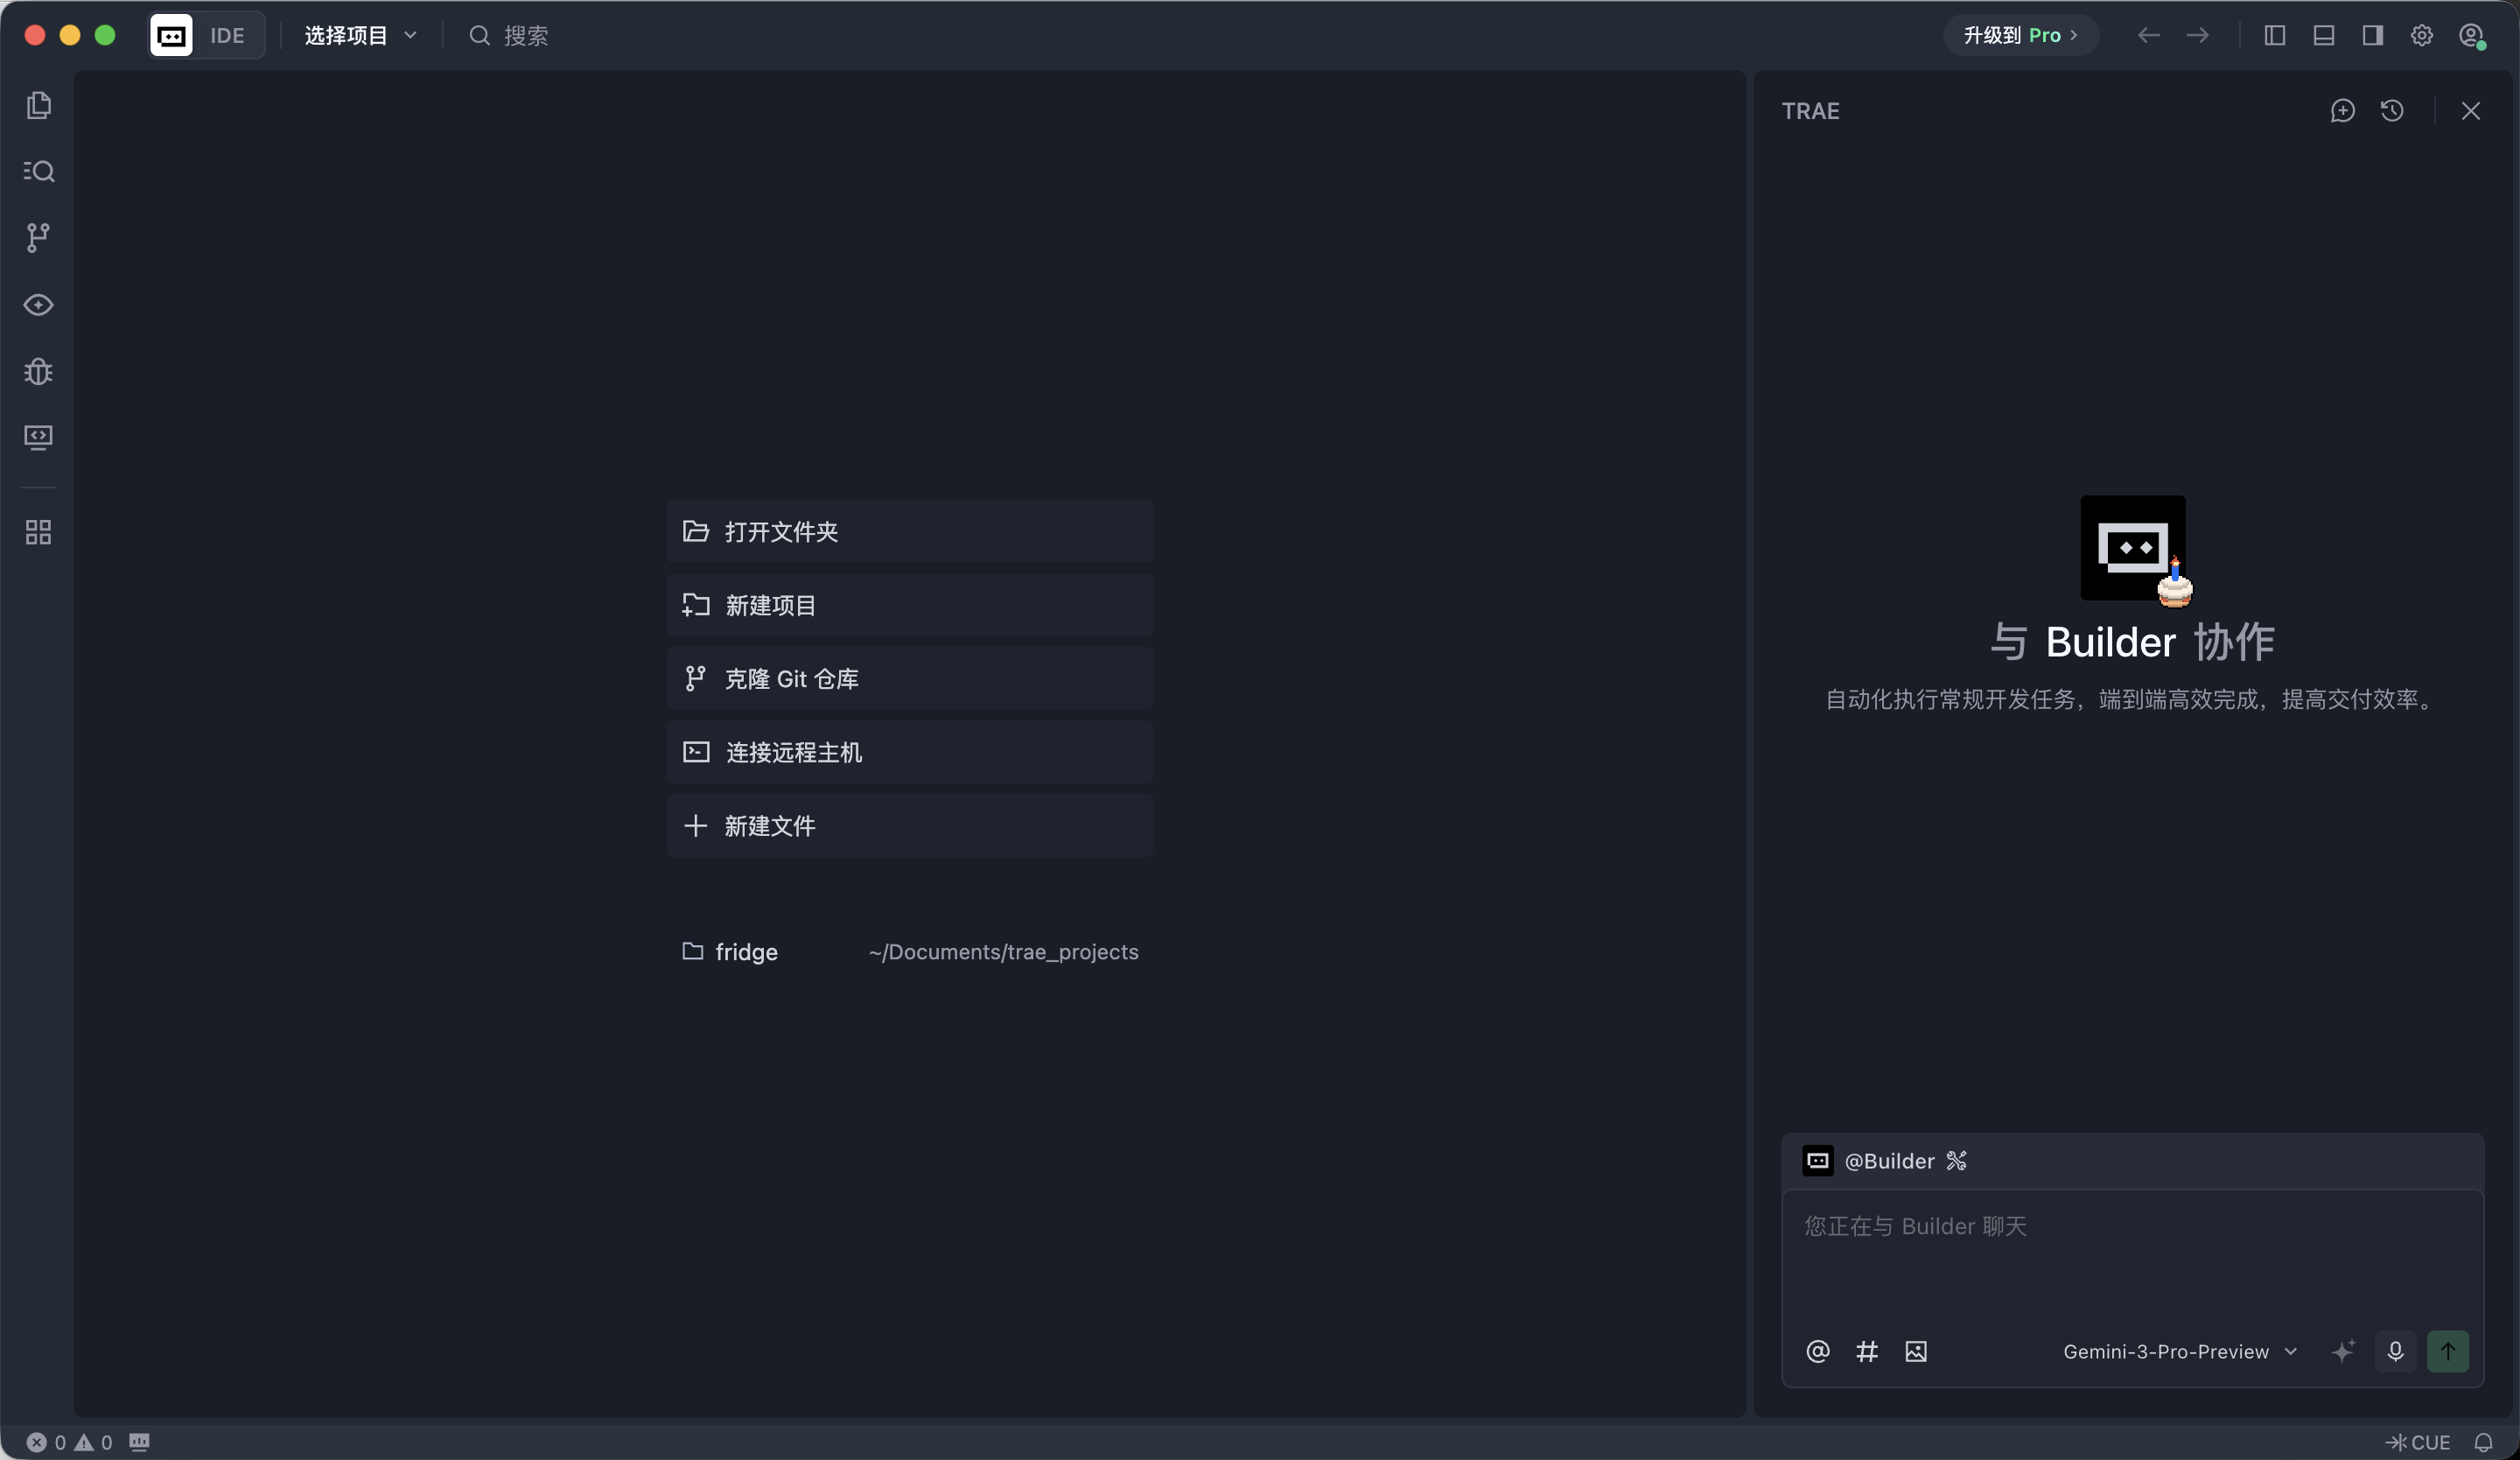Select 打开文件夹 open folder option
Screen dimensions: 2520x1460
pos(909,532)
